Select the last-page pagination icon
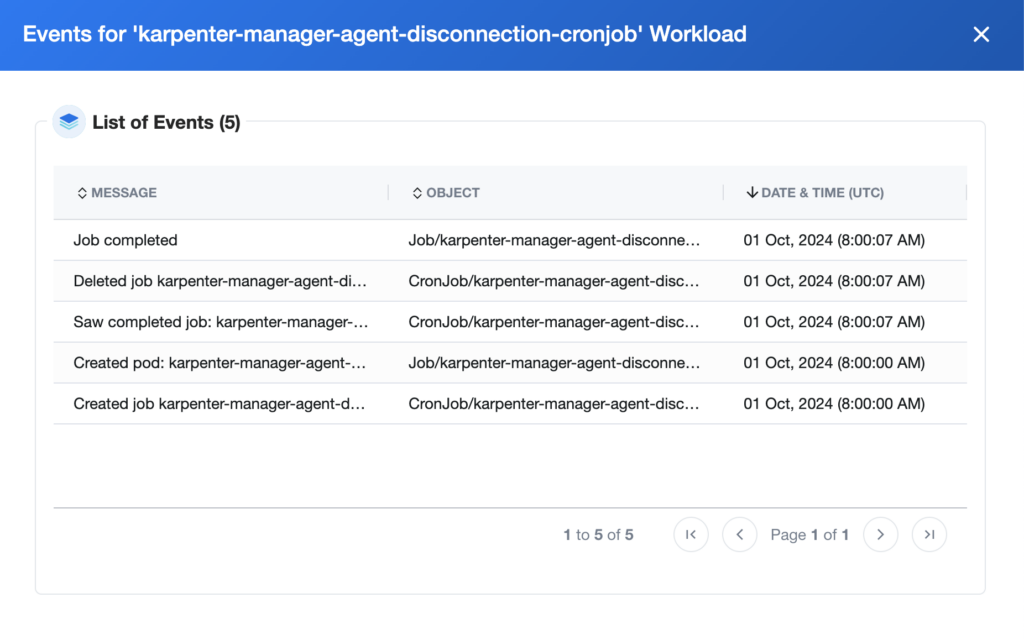The height and width of the screenshot is (640, 1024). tap(929, 534)
